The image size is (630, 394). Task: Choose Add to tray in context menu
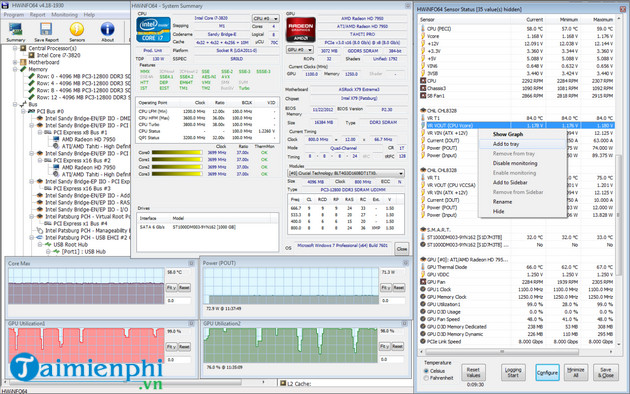click(x=506, y=144)
